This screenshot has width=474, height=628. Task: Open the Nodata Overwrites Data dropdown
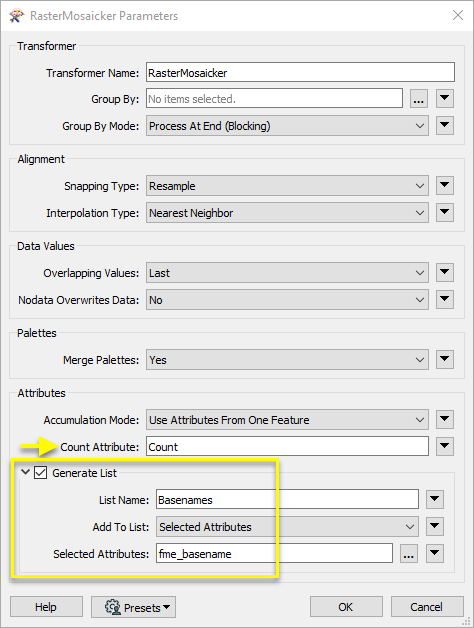click(x=287, y=300)
